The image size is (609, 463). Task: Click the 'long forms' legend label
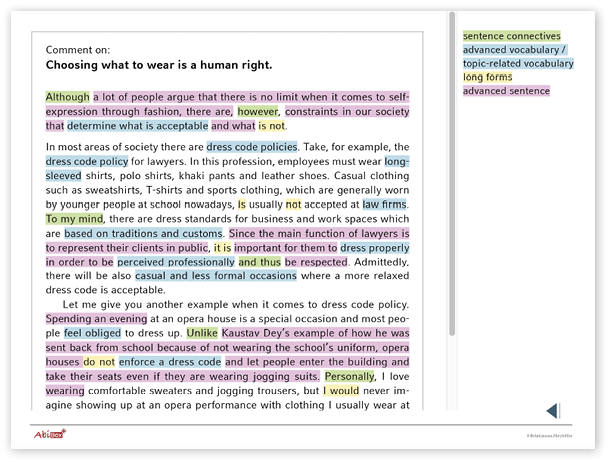487,77
